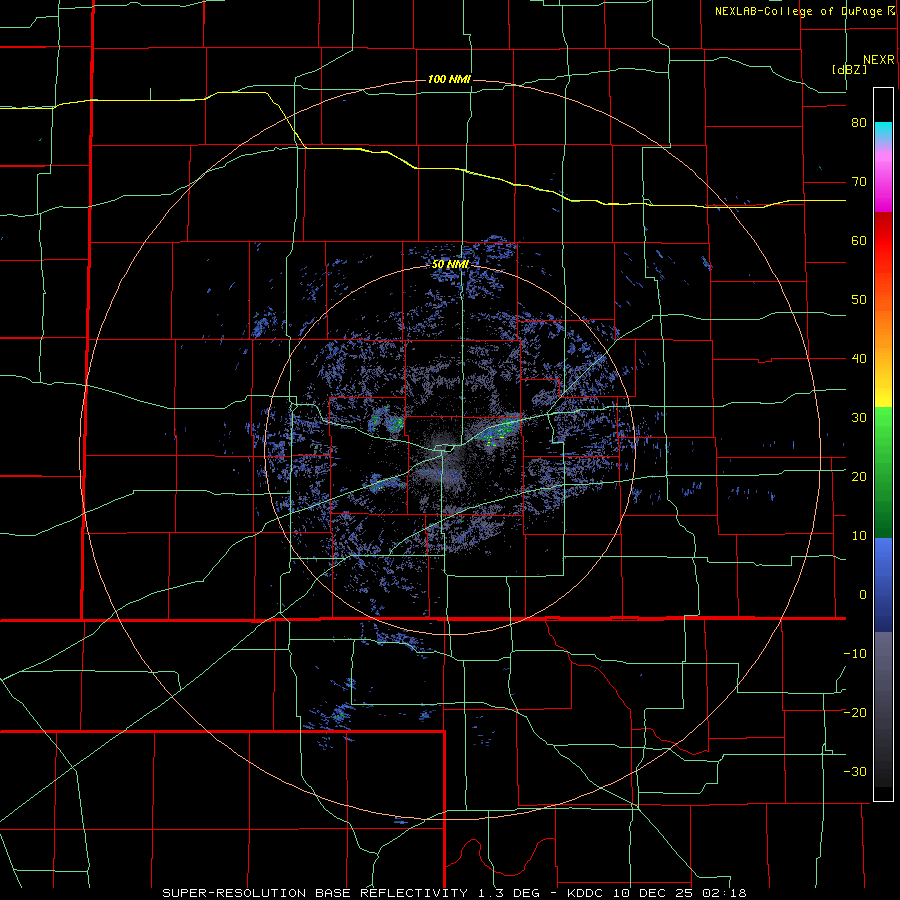
Task: Click the blue band of the color bar
Action: click(883, 585)
